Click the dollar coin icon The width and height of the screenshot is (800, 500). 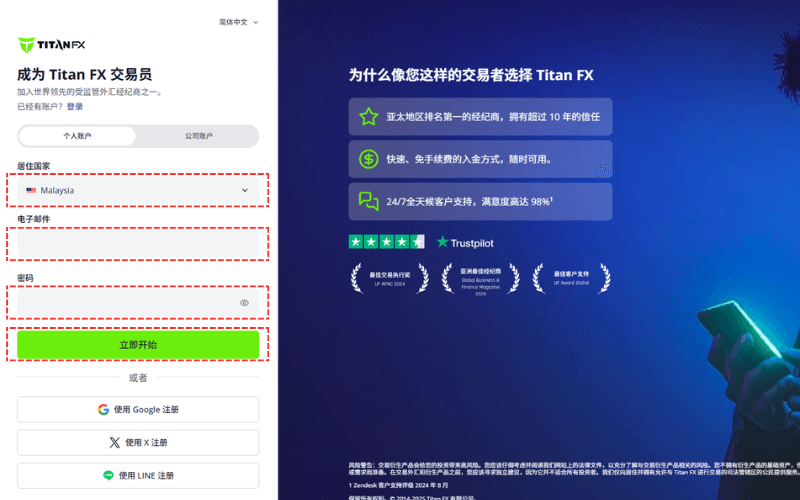368,159
